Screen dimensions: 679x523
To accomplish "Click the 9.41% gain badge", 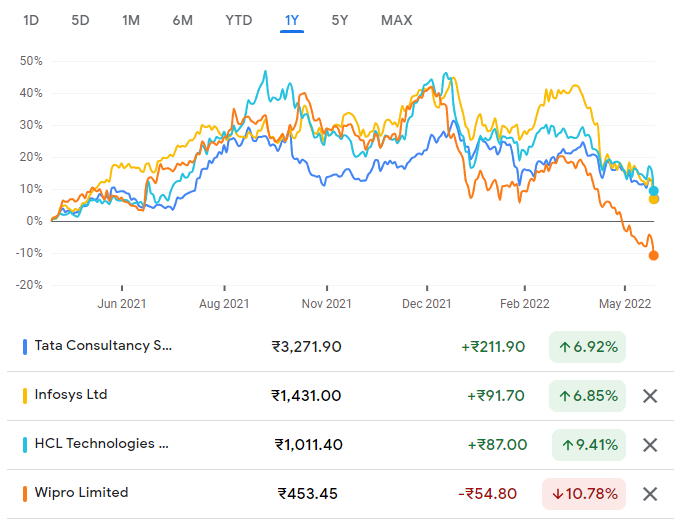I will (589, 445).
